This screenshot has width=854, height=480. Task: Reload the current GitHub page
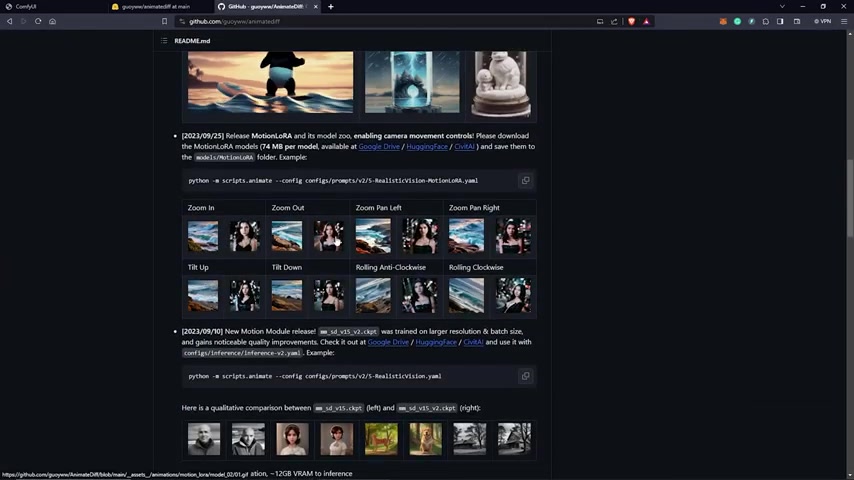[x=38, y=21]
